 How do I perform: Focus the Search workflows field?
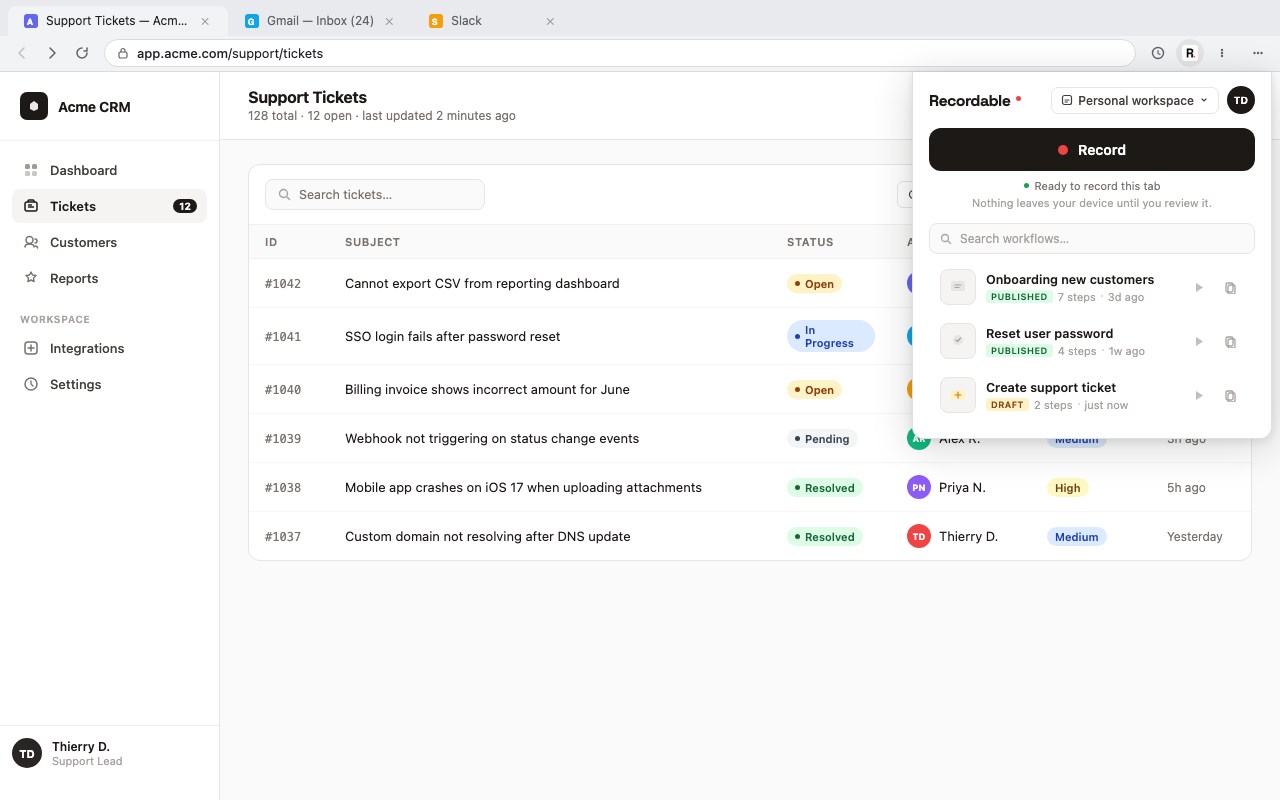tap(1092, 239)
